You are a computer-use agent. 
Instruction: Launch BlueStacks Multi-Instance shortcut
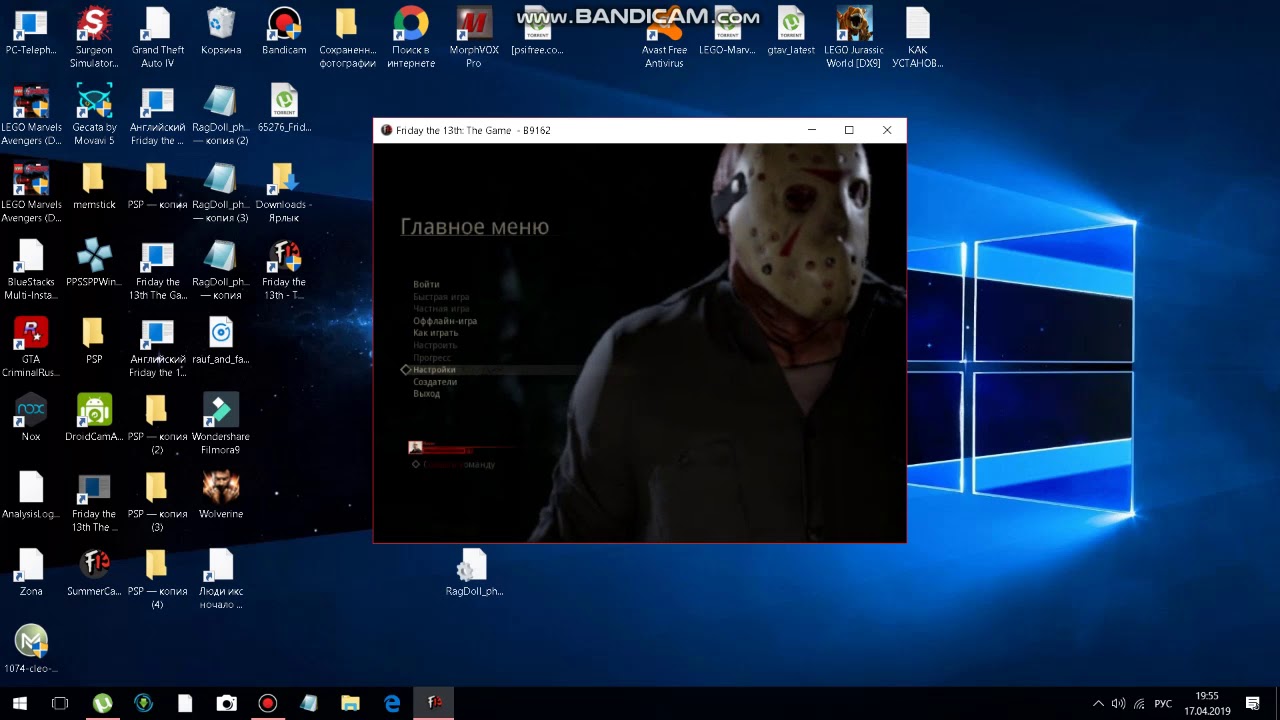(31, 270)
